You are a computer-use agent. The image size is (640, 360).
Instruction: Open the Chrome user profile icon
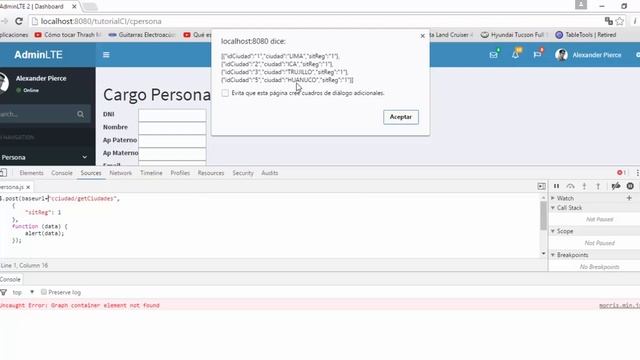point(581,5)
